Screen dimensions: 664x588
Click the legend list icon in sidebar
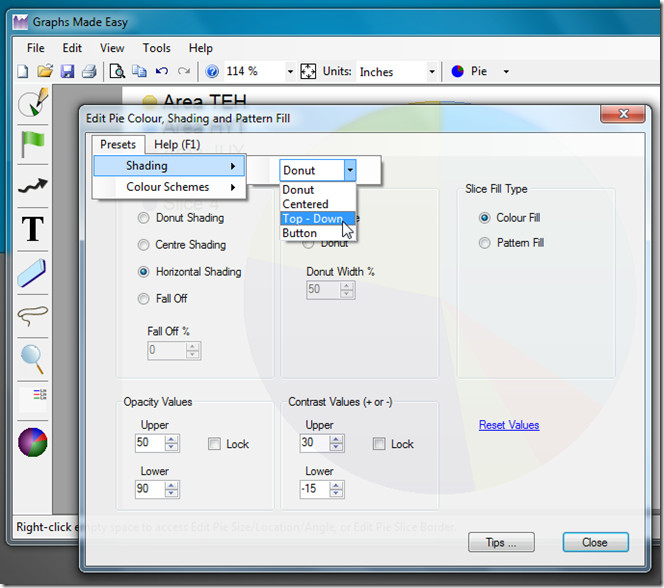pyautogui.click(x=40, y=395)
